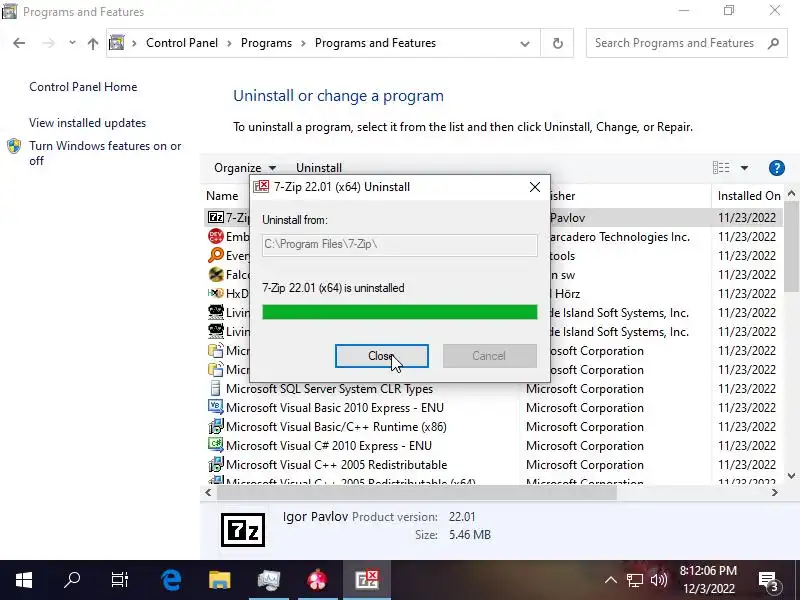The height and width of the screenshot is (600, 800).
Task: Click the horizontal scrollbar left arrow
Action: [x=208, y=493]
